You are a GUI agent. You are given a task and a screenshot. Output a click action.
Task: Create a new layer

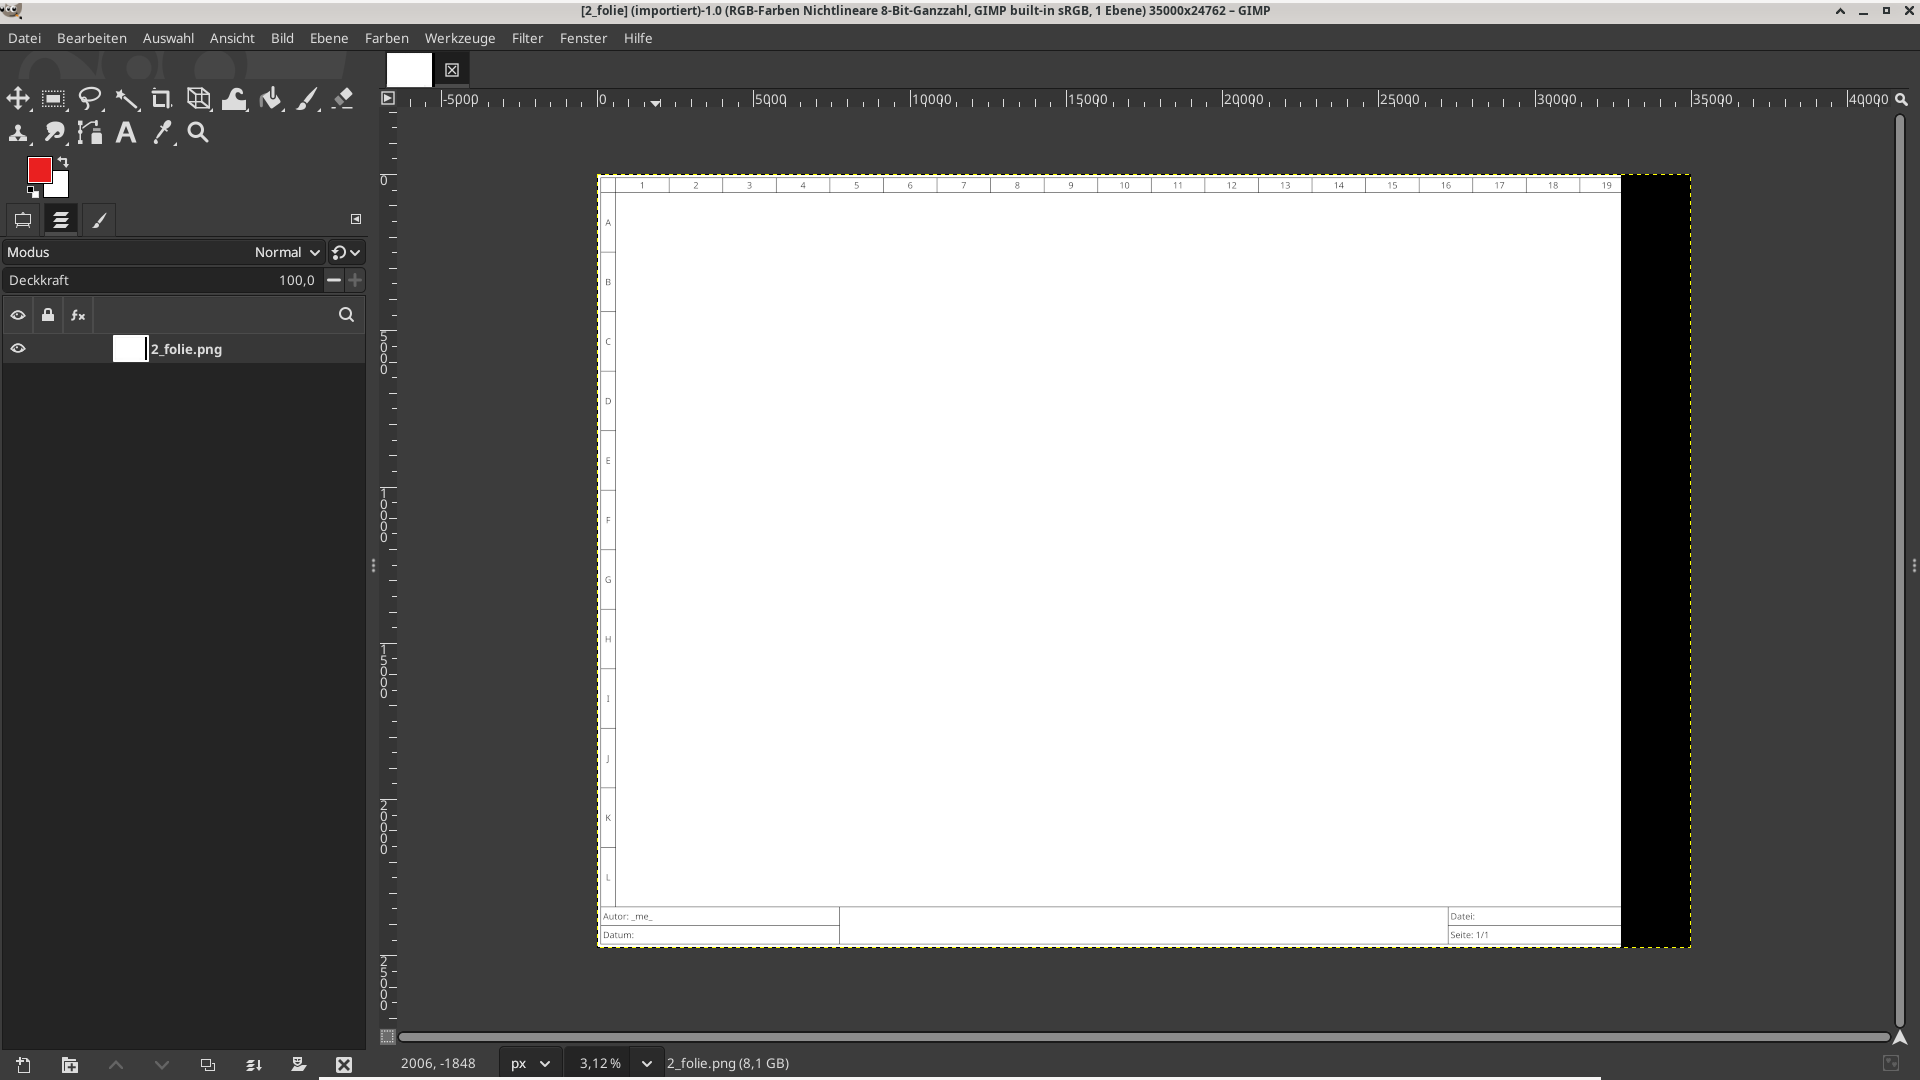click(x=24, y=1065)
